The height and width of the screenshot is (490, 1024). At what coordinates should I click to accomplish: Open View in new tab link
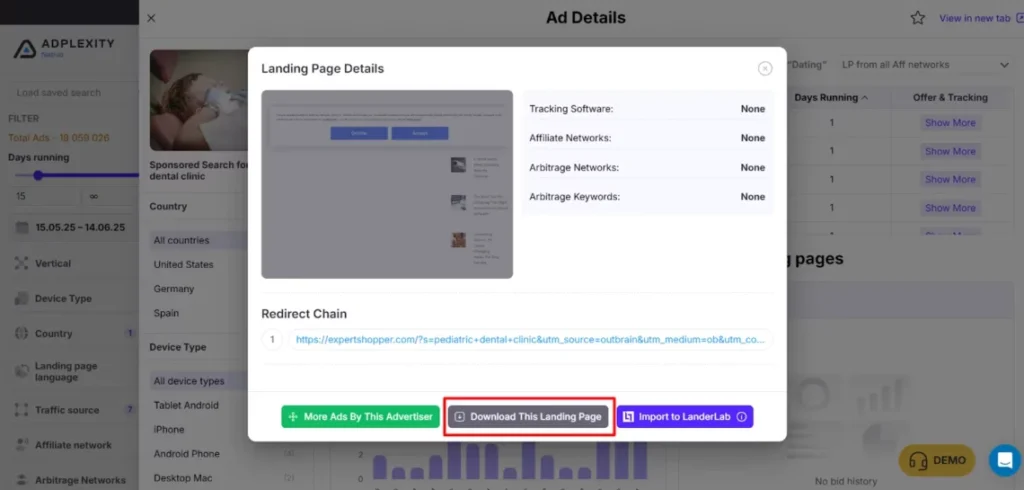pyautogui.click(x=973, y=18)
